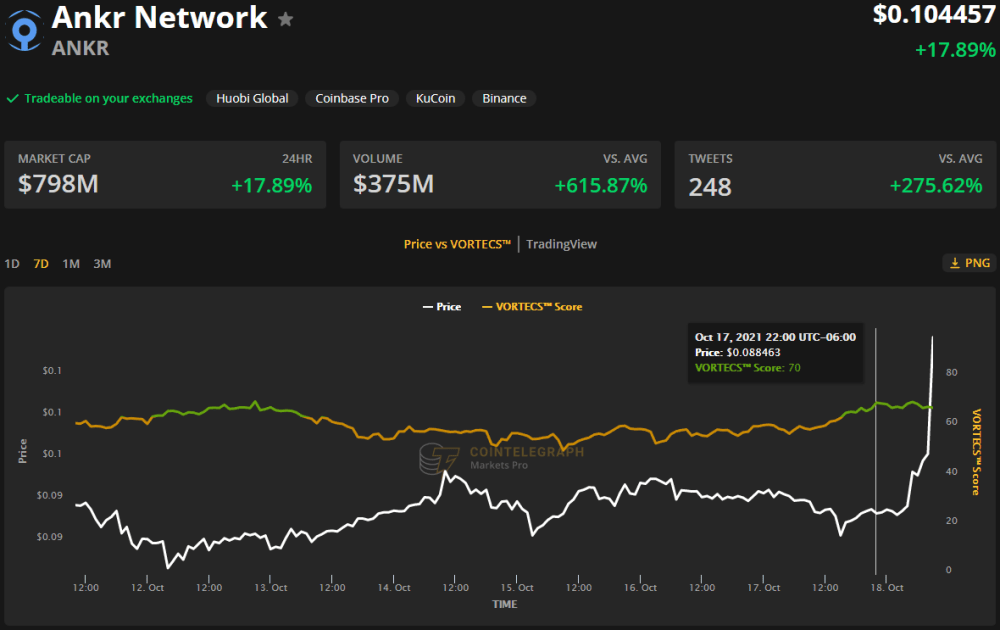The image size is (1000, 630).
Task: Click the green tradeable checkmark icon
Action: click(12, 99)
